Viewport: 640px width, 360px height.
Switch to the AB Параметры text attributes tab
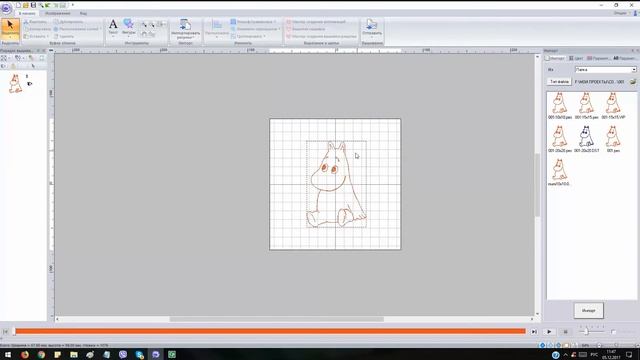point(624,58)
